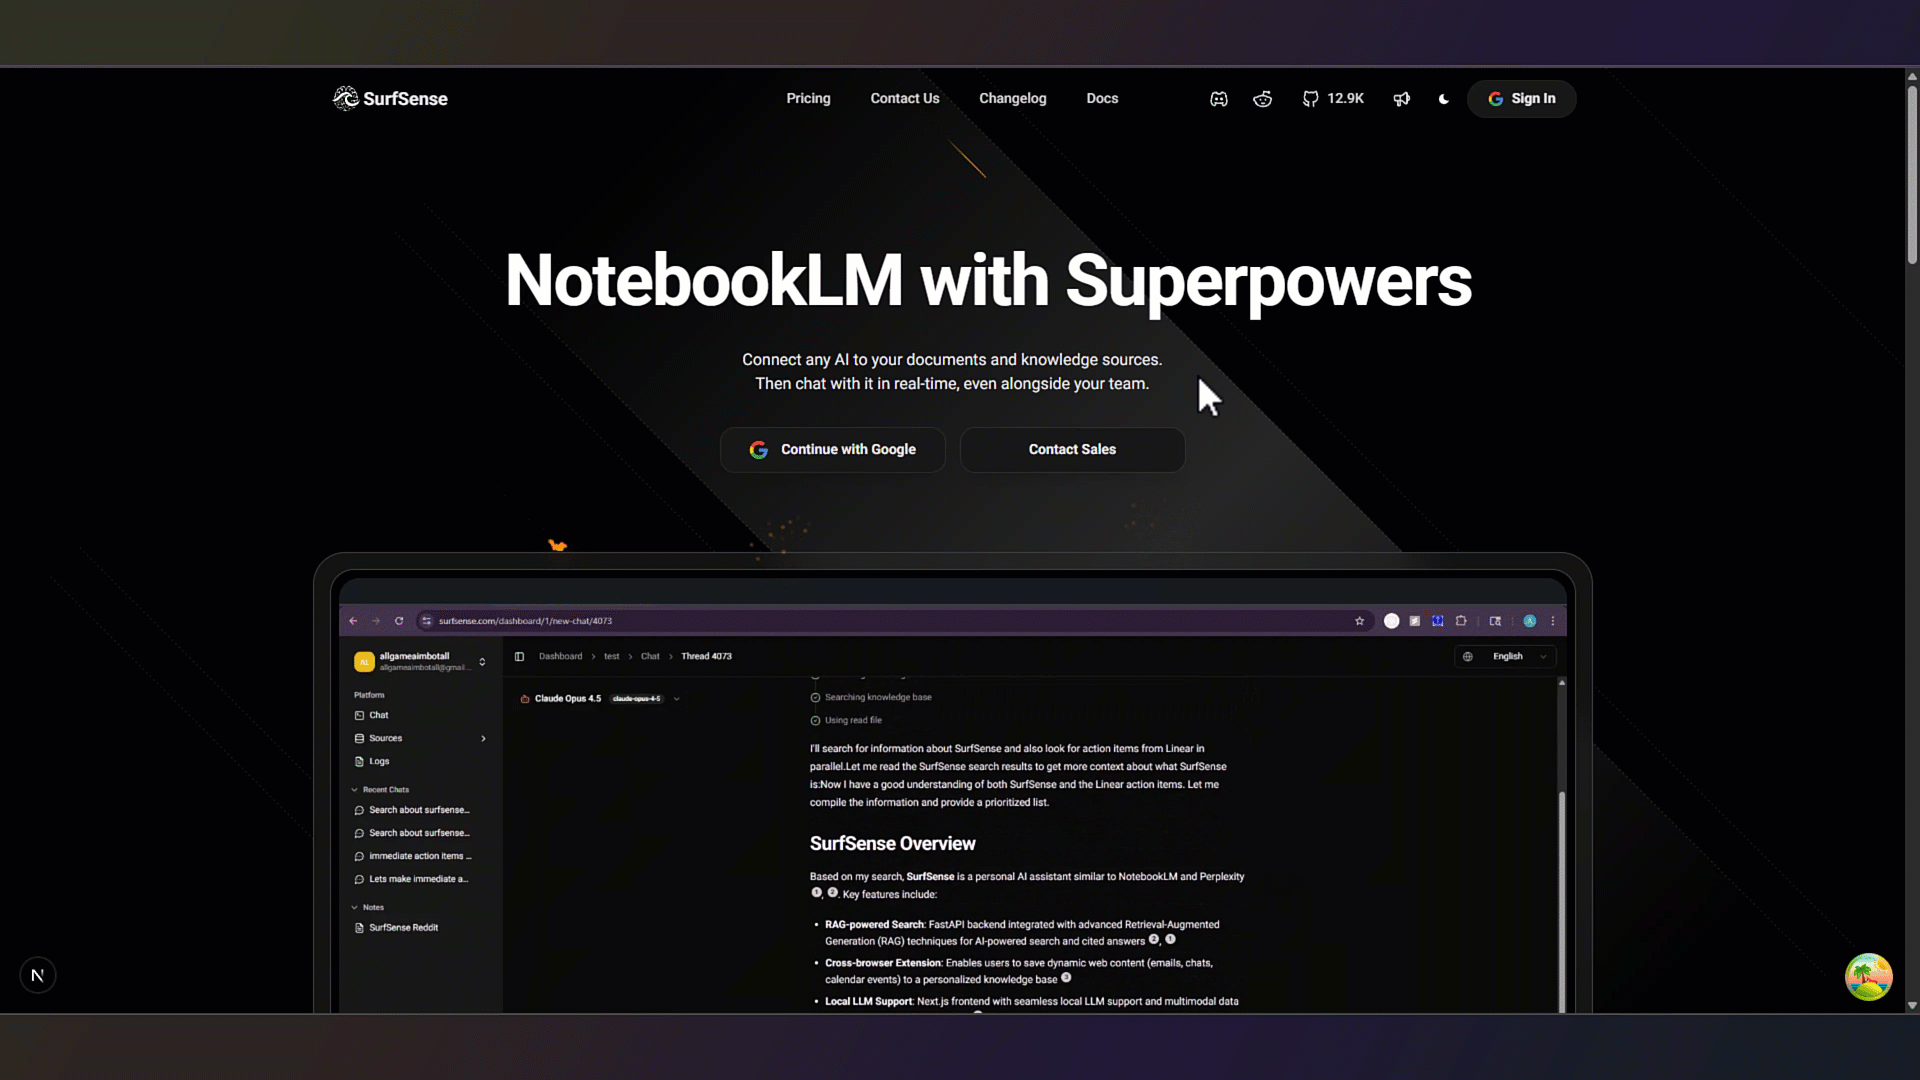Open the Discord community icon
This screenshot has height=1080, width=1920.
(x=1218, y=99)
